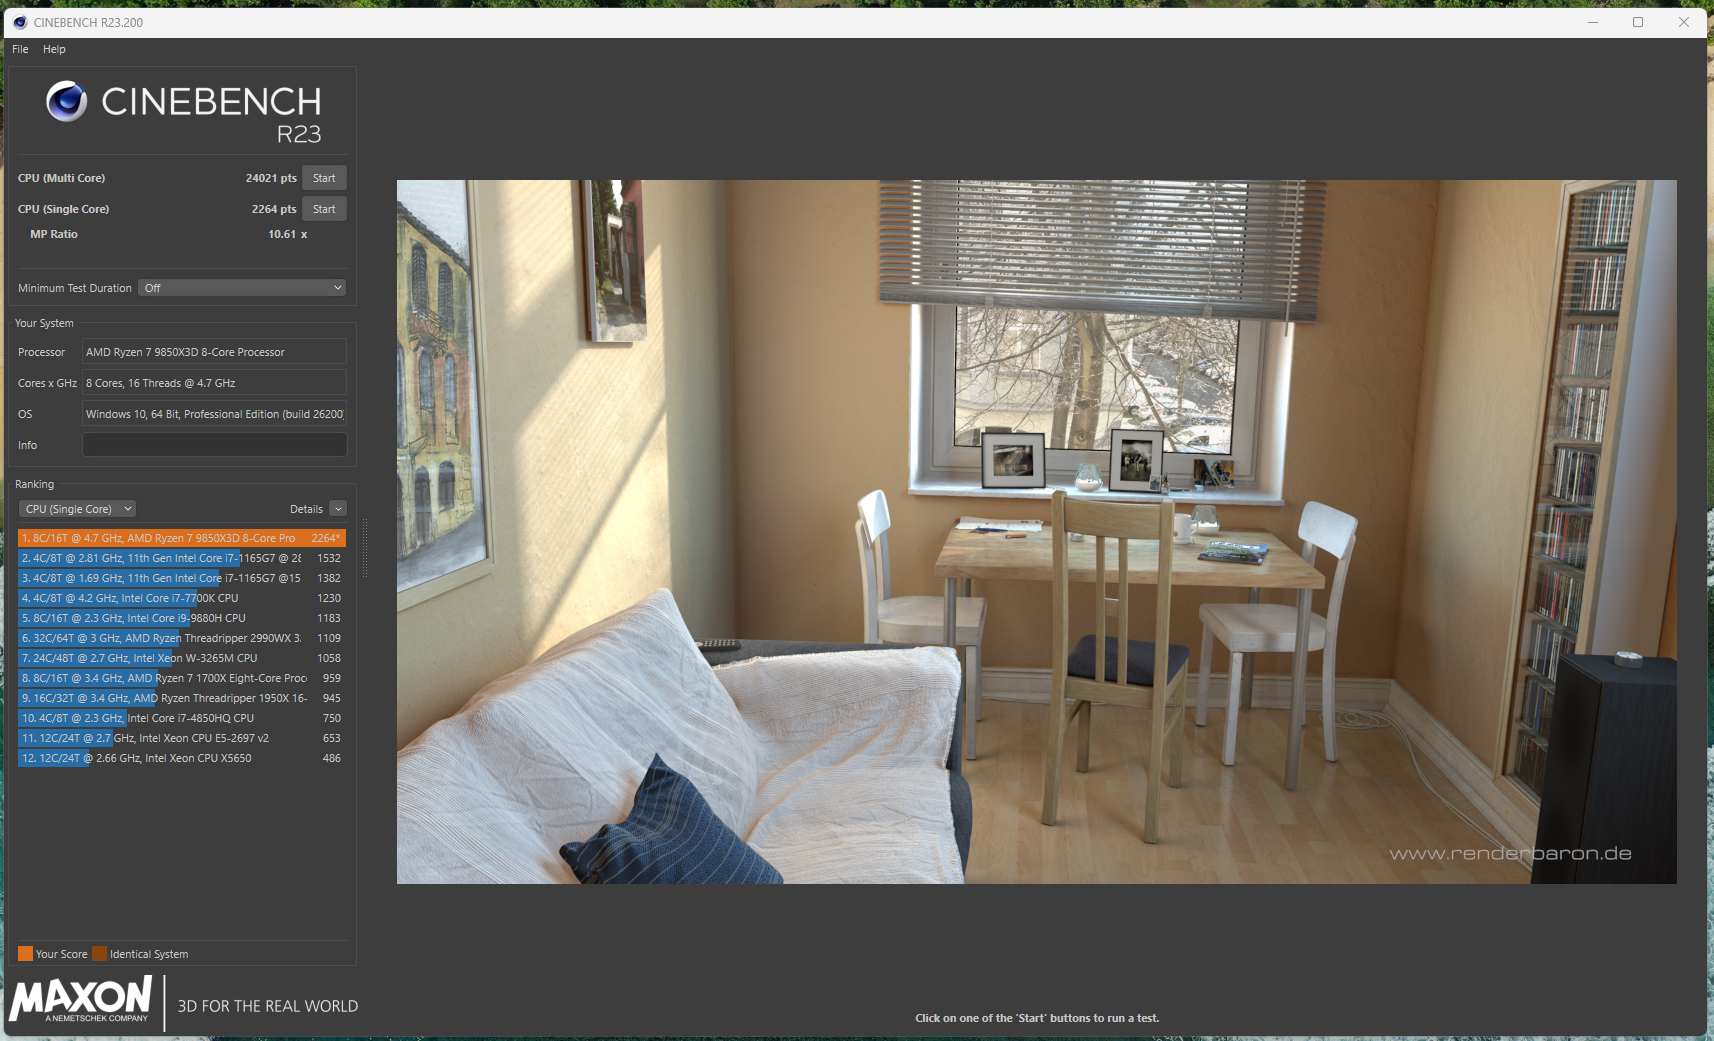Start the CPU (Single Core) test
The width and height of the screenshot is (1714, 1041).
(x=324, y=209)
